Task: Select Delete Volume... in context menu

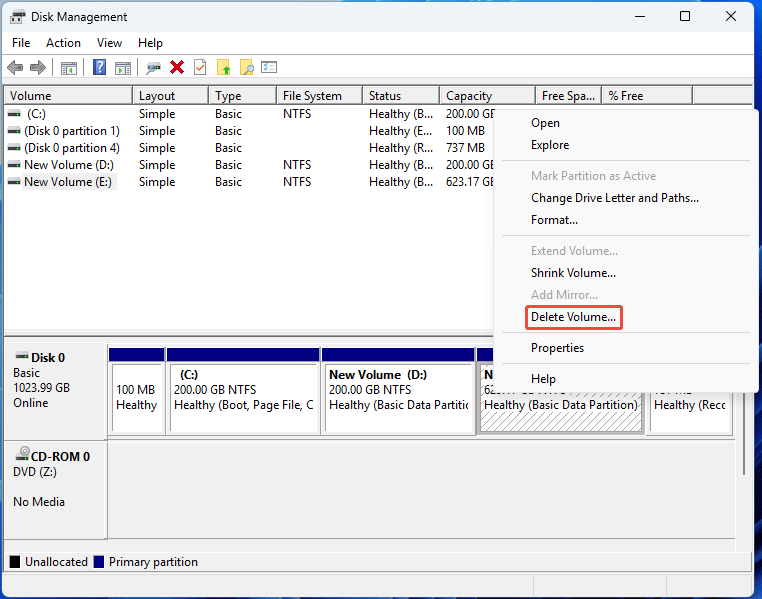Action: (x=573, y=317)
